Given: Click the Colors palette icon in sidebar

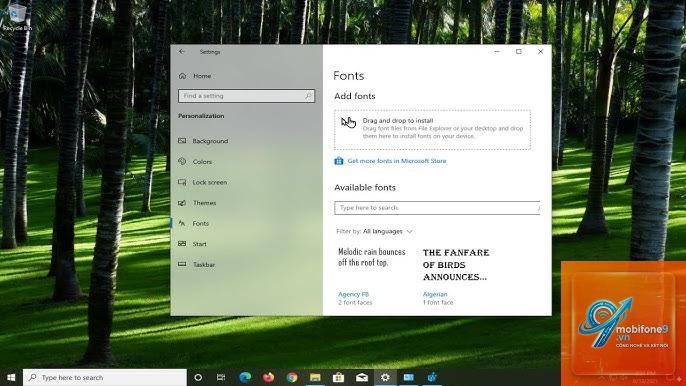Looking at the screenshot, I should pyautogui.click(x=182, y=161).
